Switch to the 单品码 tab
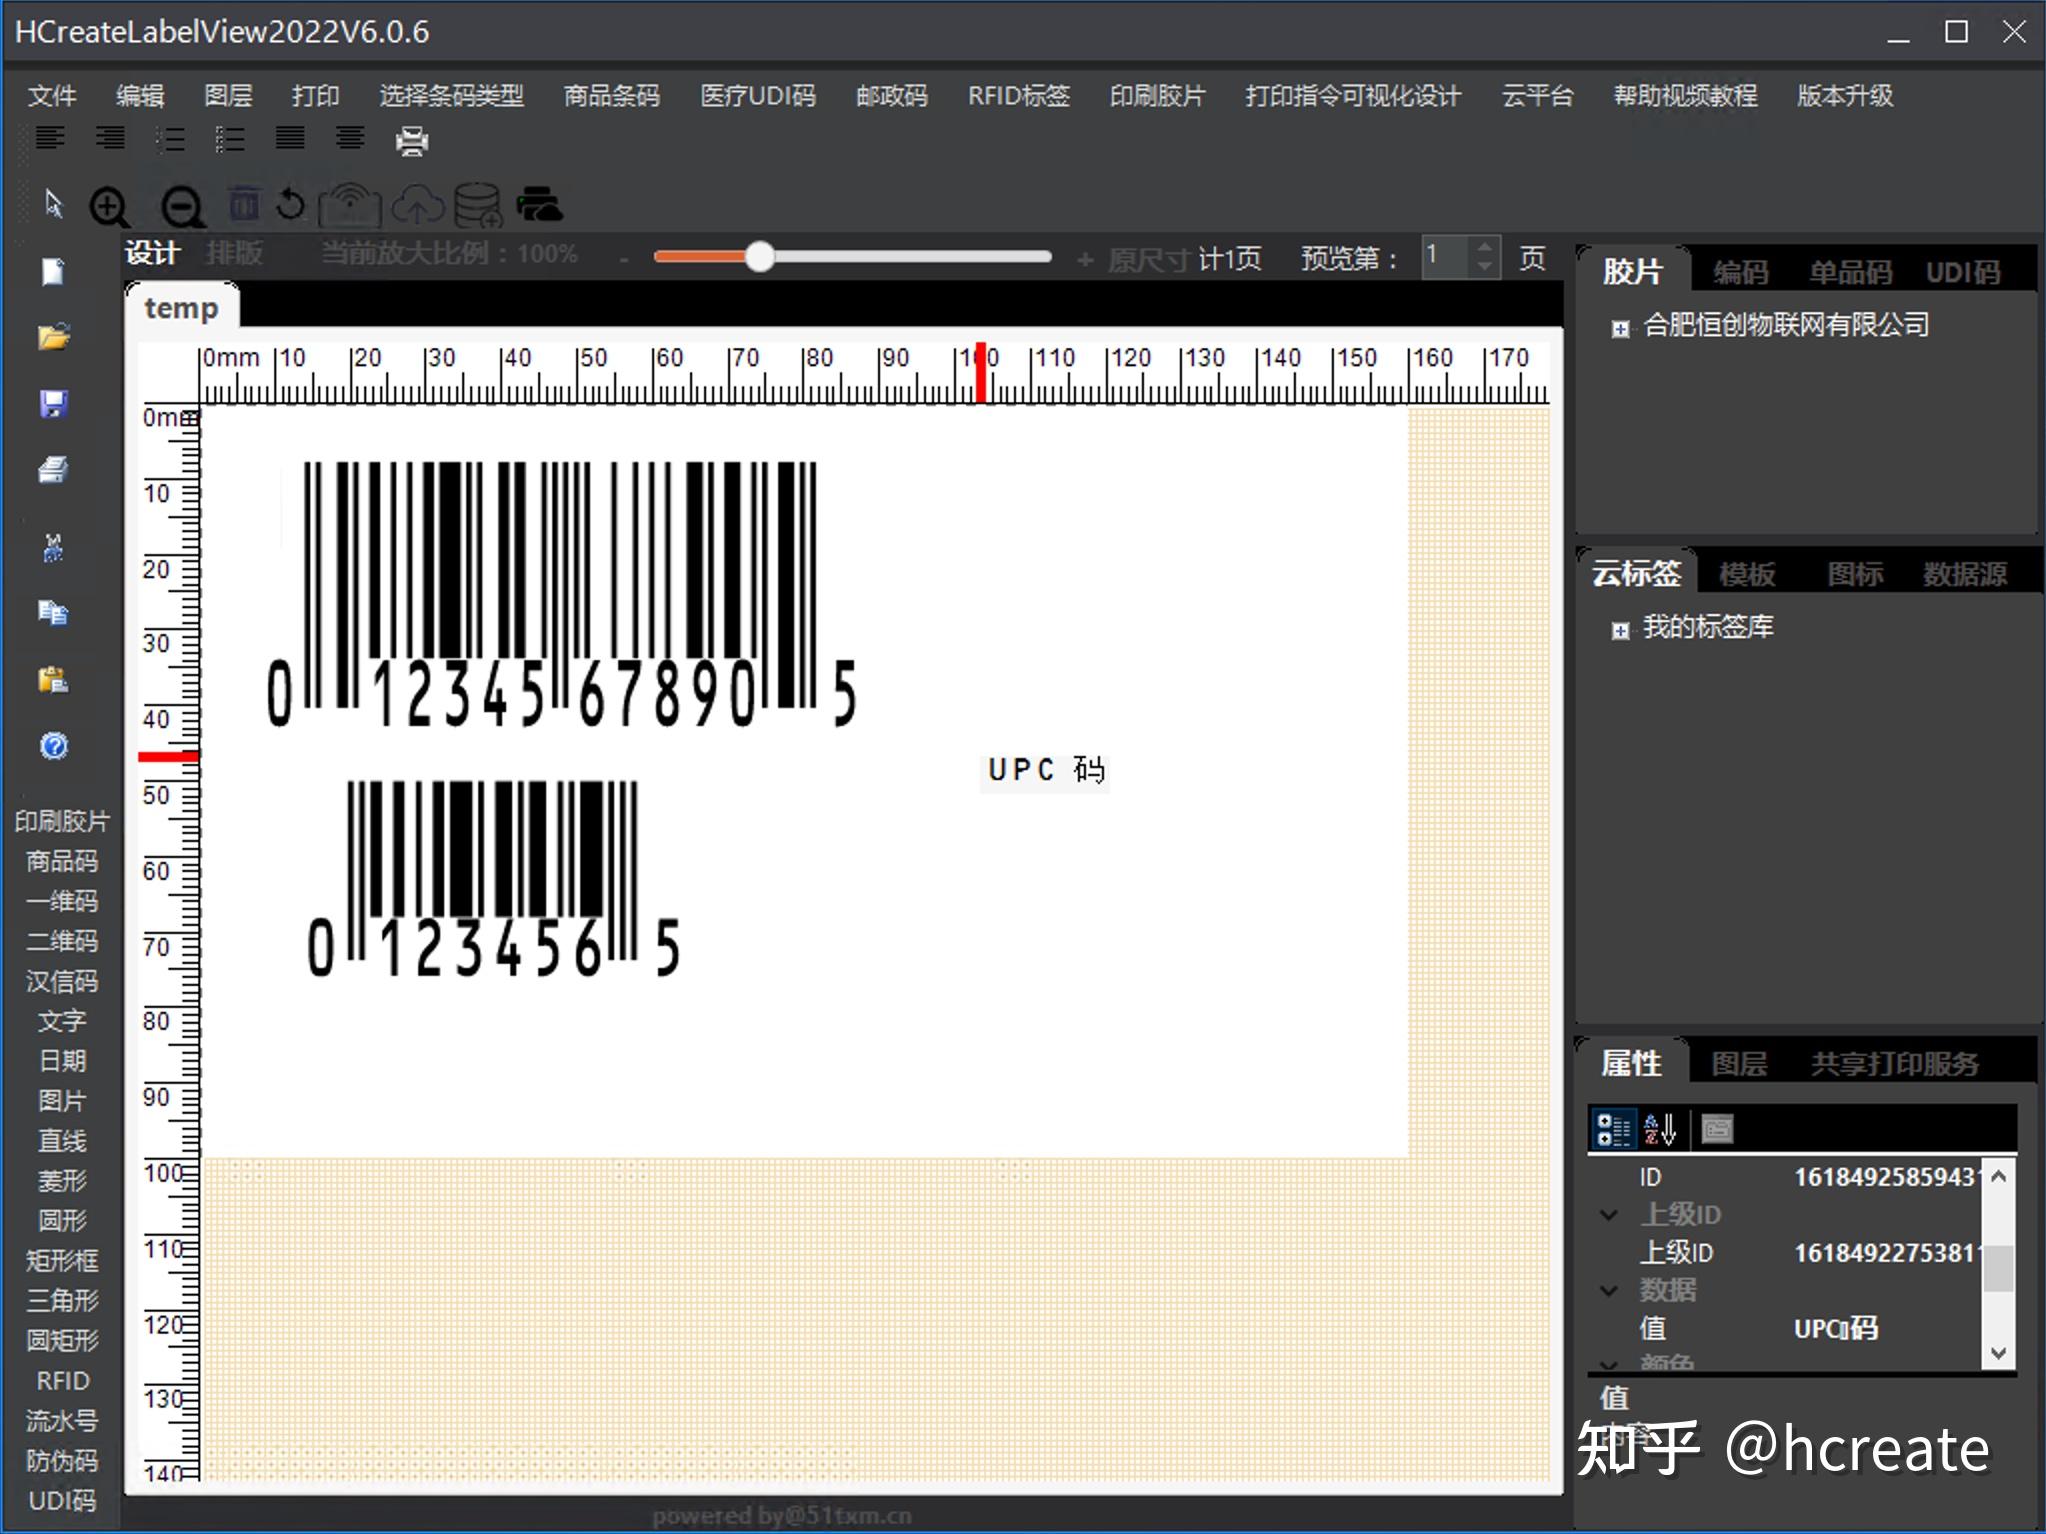Viewport: 2046px width, 1534px height. (x=1850, y=272)
